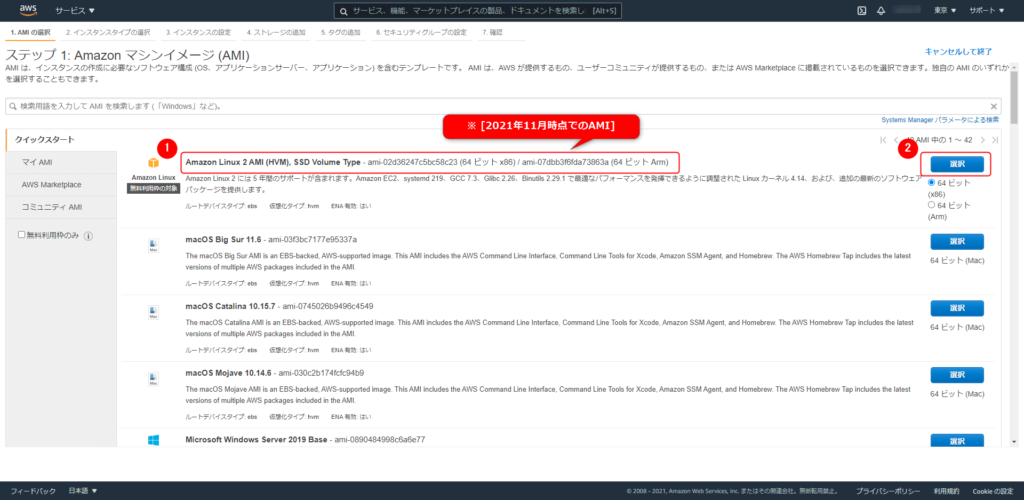1024x500 pixels.
Task: Click 選択 for macOS Mojave 10.14.6
Action: pyautogui.click(x=957, y=375)
